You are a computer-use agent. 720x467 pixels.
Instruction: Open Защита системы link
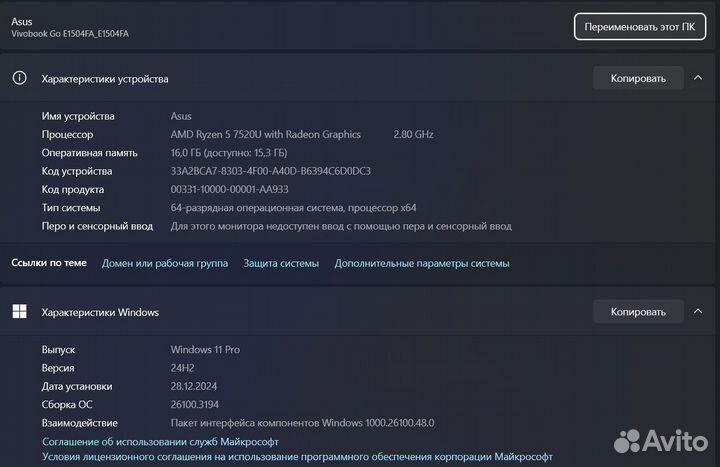[x=281, y=264]
